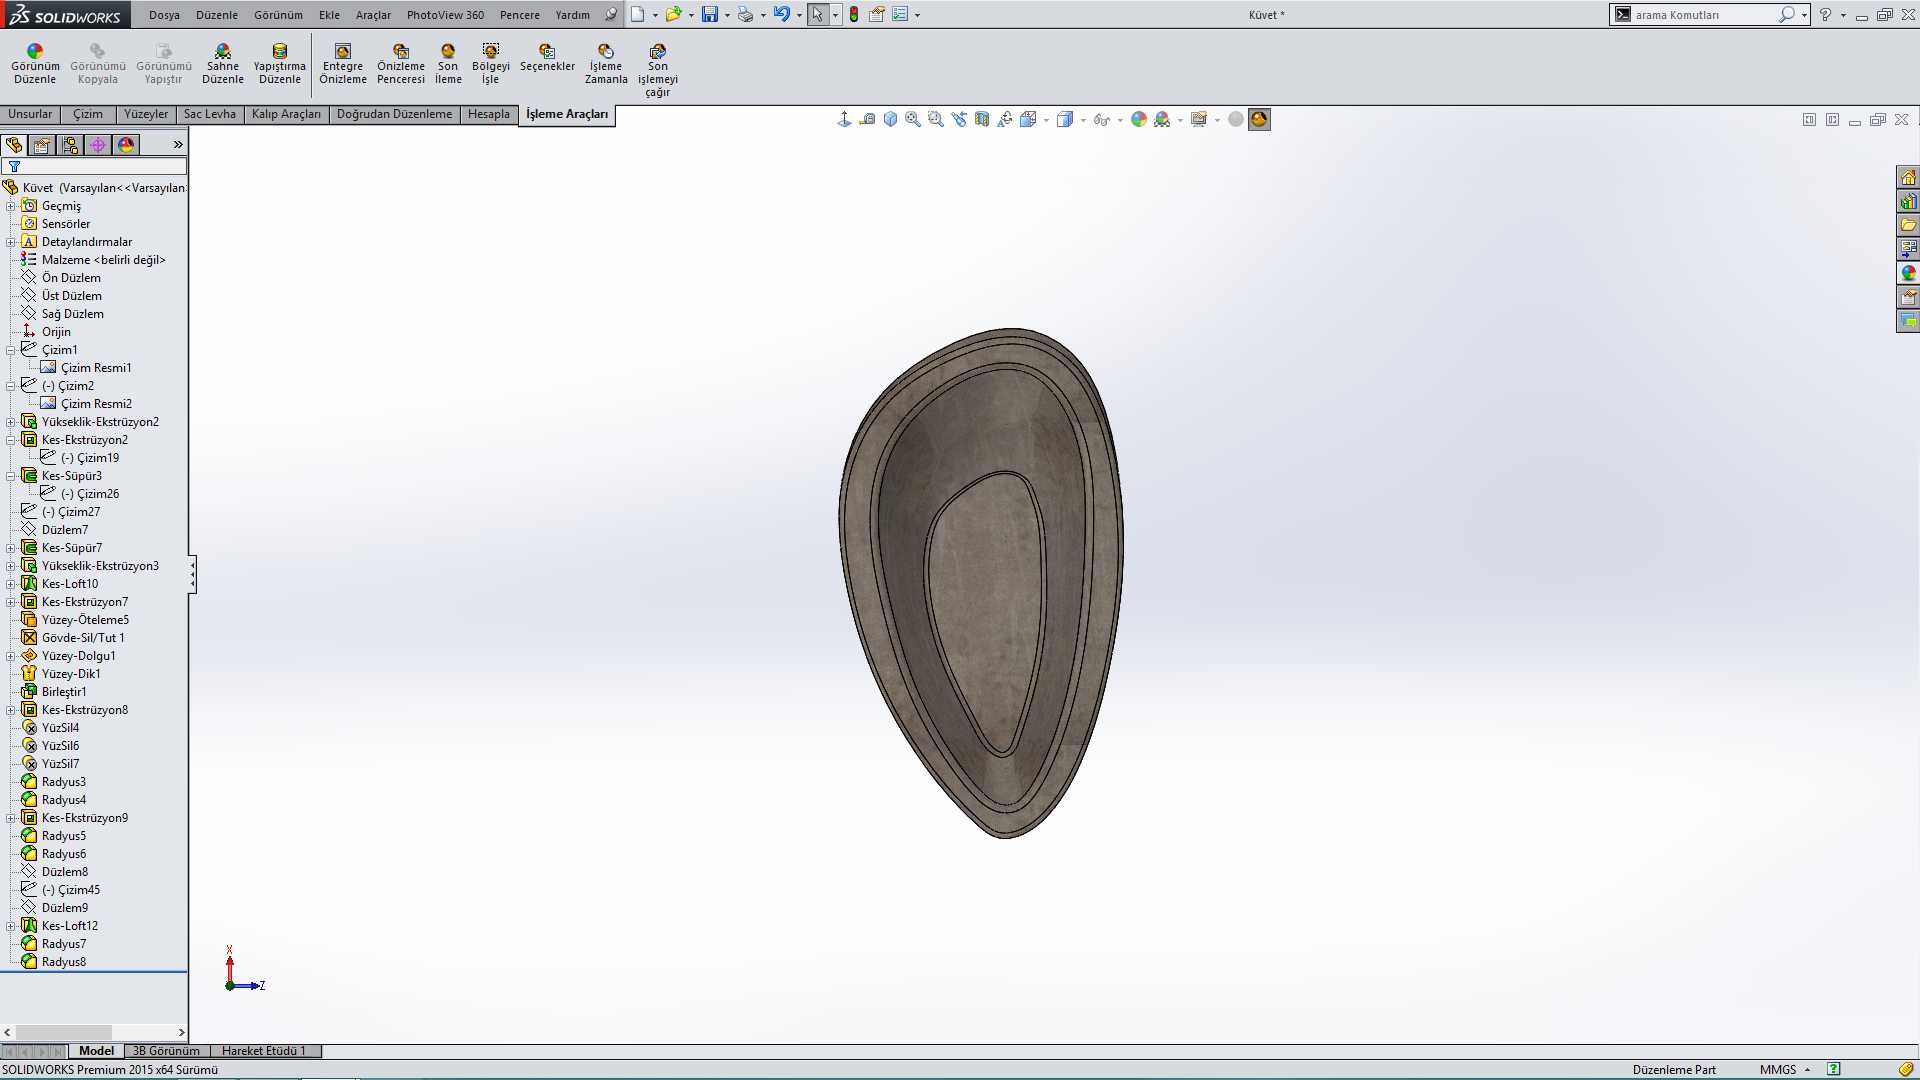Image resolution: width=1920 pixels, height=1080 pixels.
Task: Open Önizleme Penceresi preview window
Action: click(401, 64)
